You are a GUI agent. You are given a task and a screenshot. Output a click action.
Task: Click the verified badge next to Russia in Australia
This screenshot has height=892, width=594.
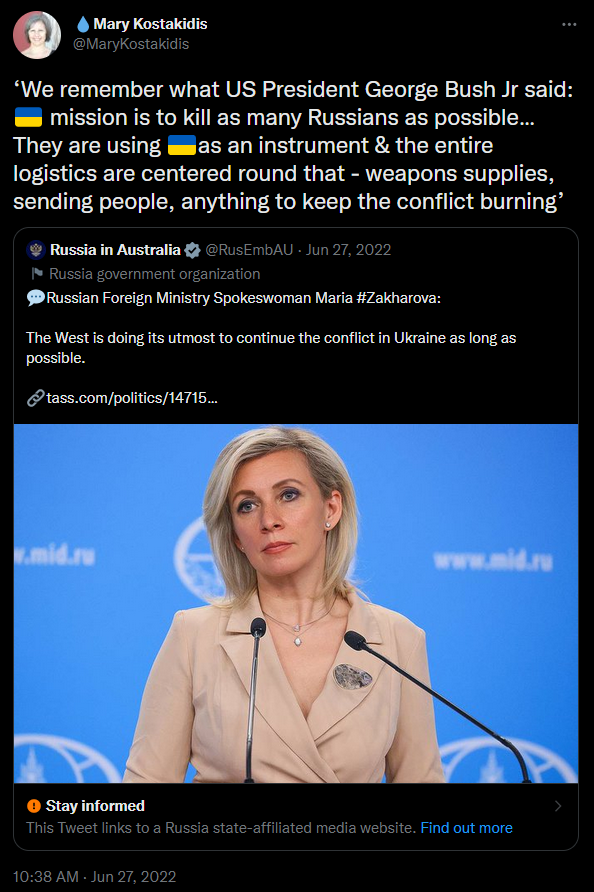(193, 250)
